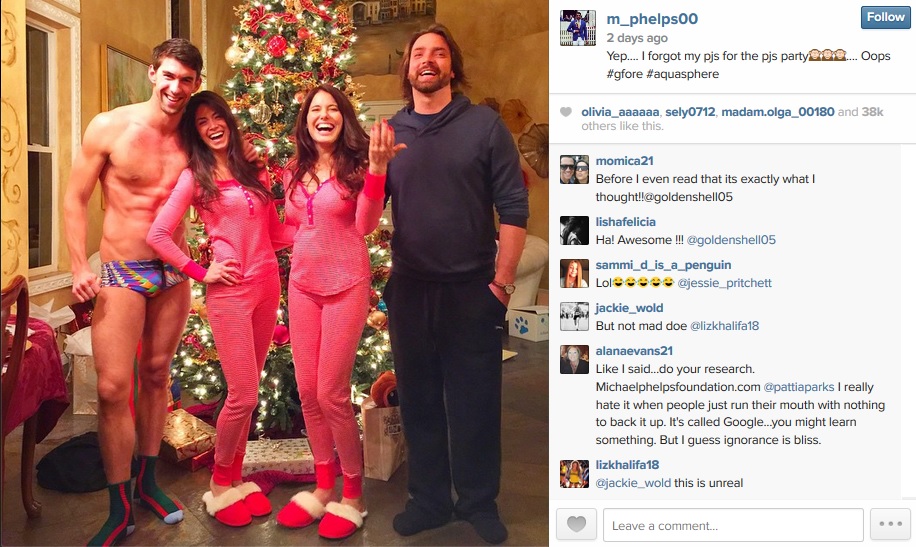Click alanaevans21's avatar picture
Viewport: 916px width, 547px height.
574,359
